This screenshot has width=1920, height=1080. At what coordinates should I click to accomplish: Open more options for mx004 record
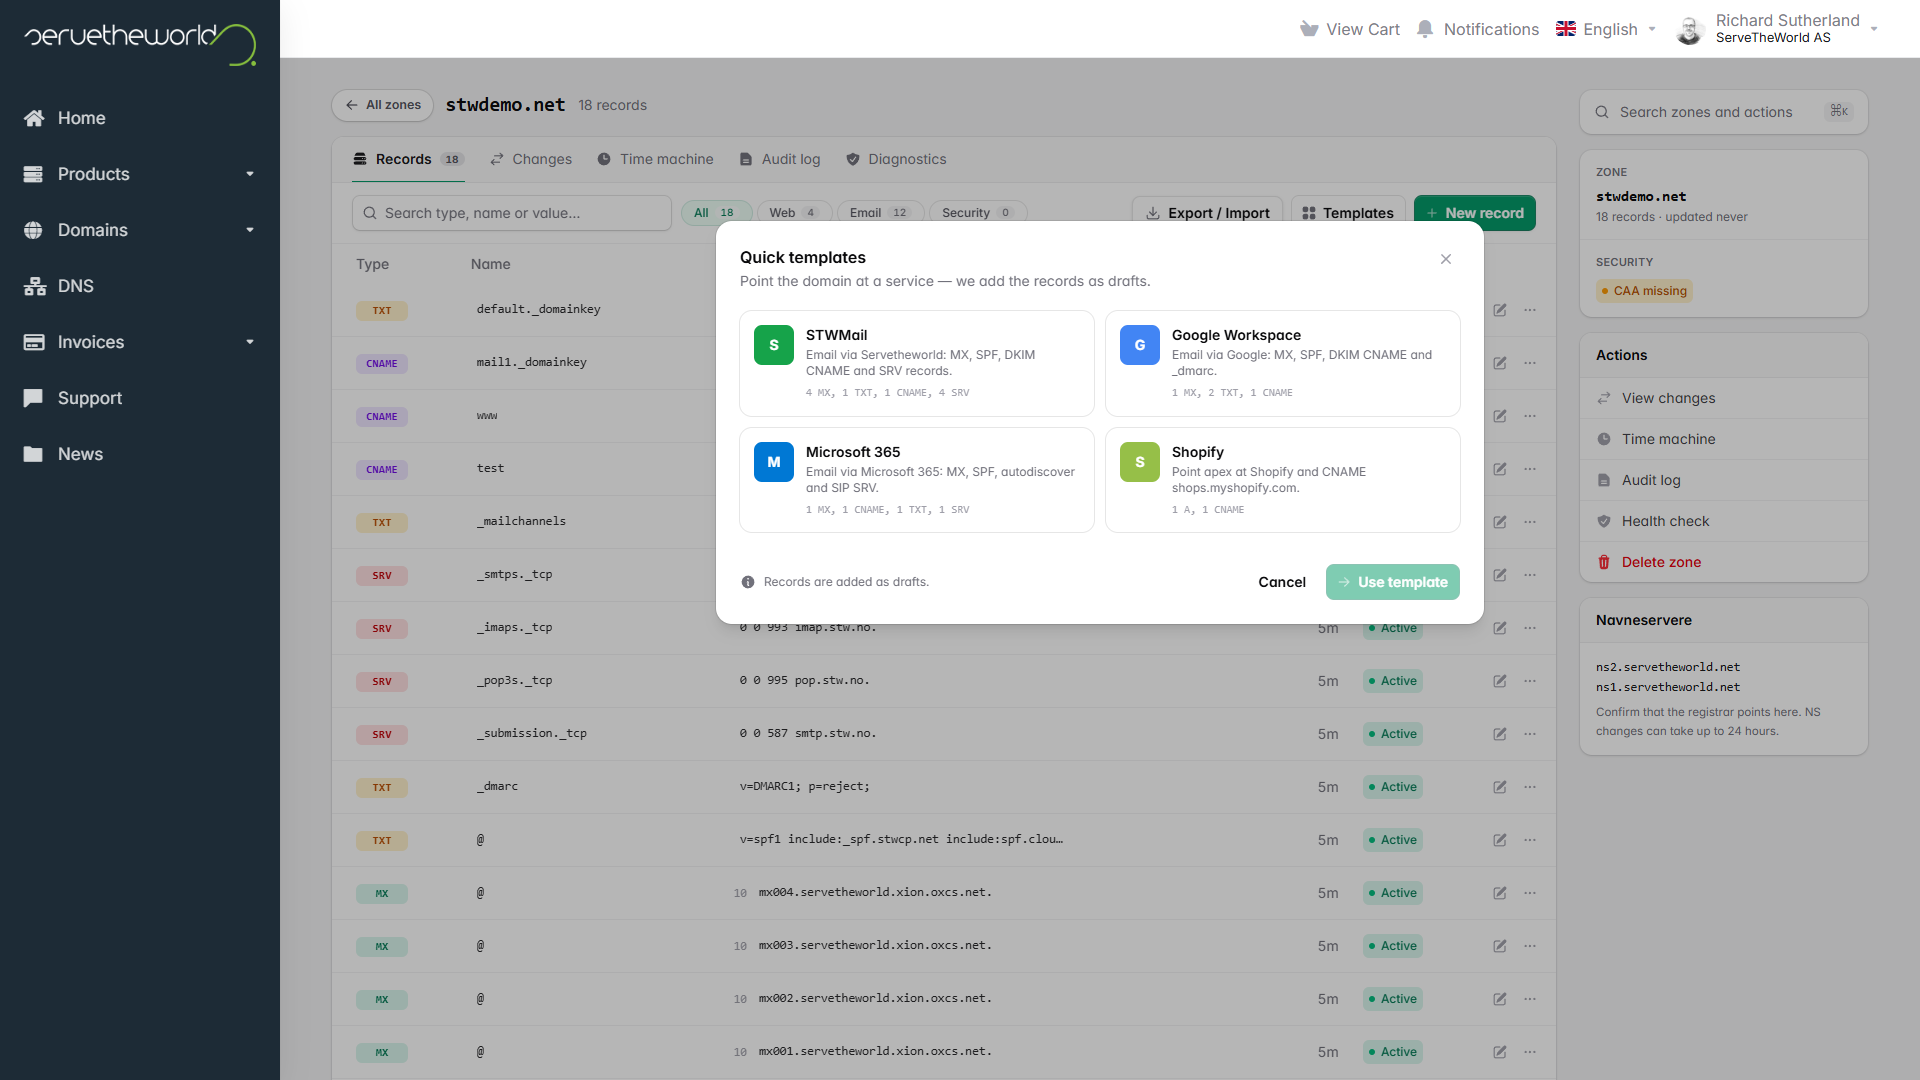pos(1530,893)
